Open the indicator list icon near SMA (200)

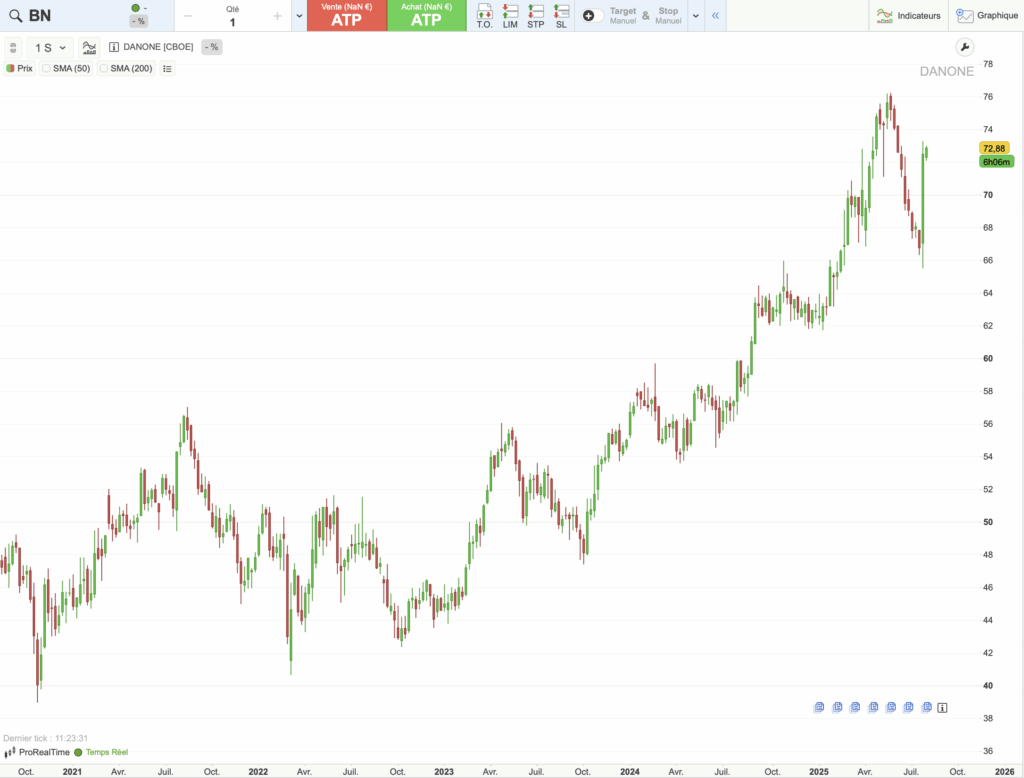(167, 68)
